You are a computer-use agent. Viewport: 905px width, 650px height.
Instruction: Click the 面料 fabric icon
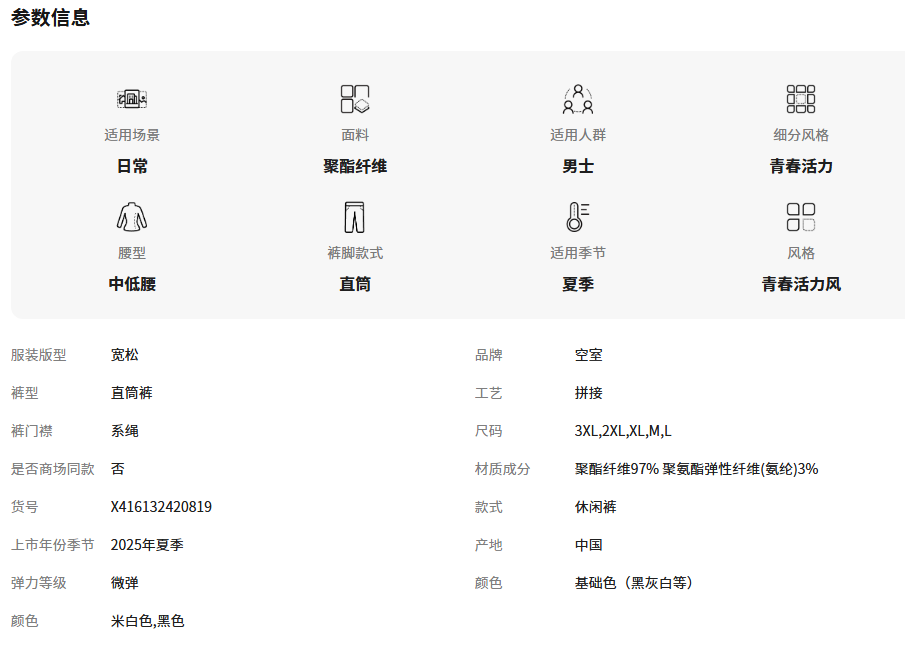[355, 99]
